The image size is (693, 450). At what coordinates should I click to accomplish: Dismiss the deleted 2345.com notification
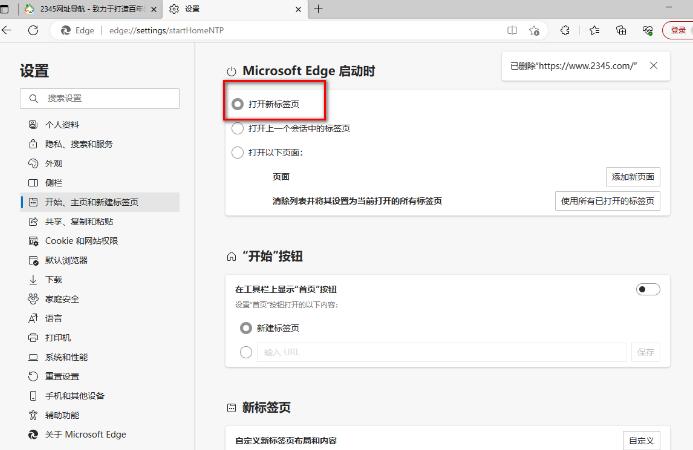pyautogui.click(x=653, y=66)
